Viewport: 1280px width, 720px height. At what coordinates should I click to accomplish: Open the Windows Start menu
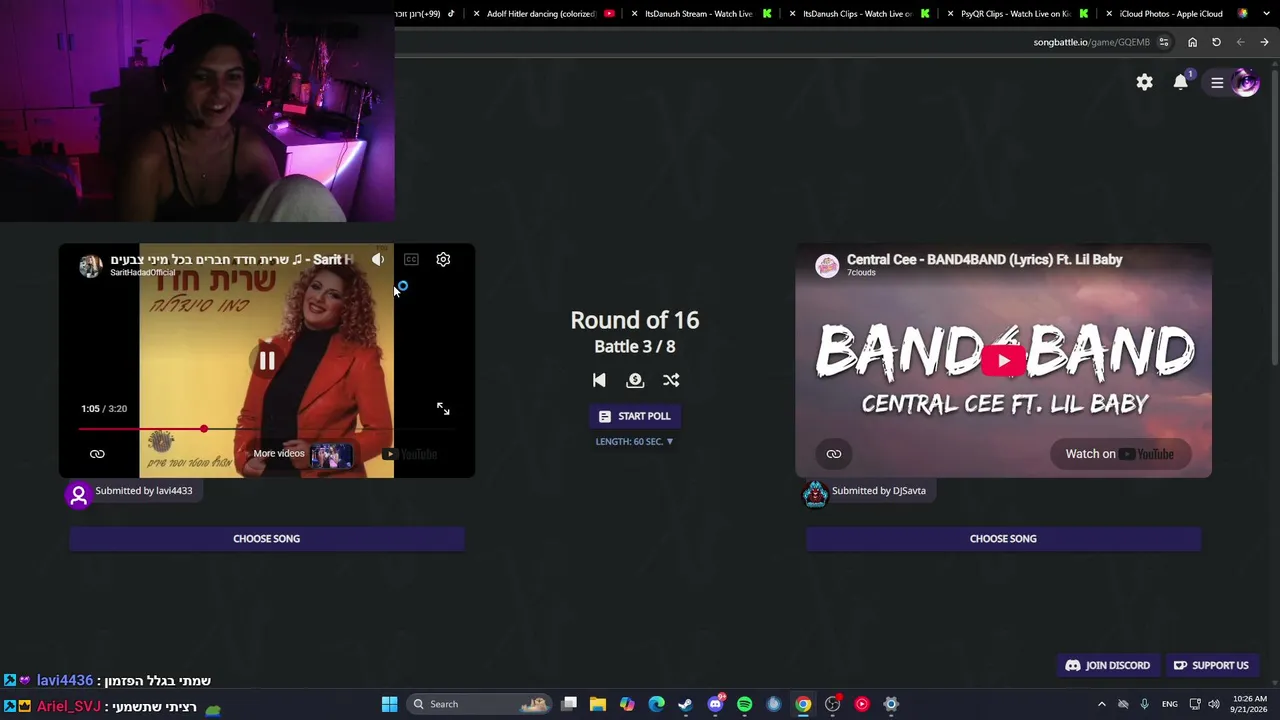point(389,704)
